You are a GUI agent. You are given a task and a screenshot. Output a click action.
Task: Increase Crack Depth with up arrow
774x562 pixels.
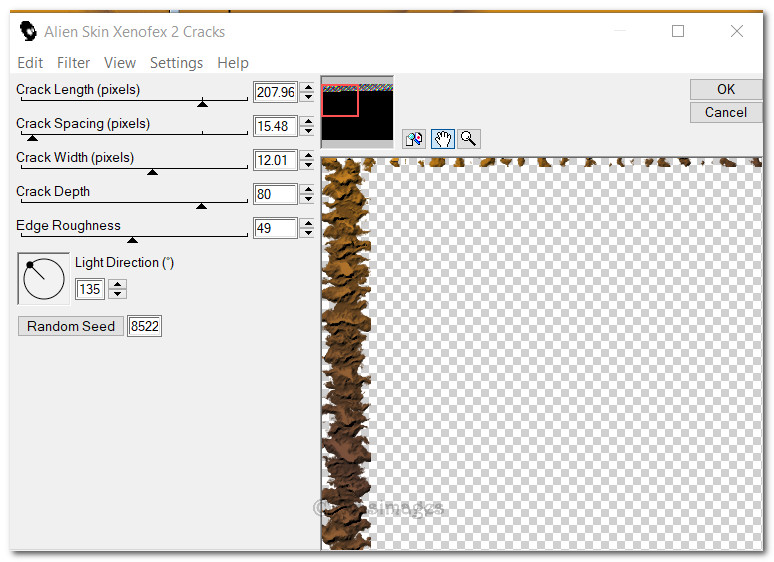click(x=309, y=189)
